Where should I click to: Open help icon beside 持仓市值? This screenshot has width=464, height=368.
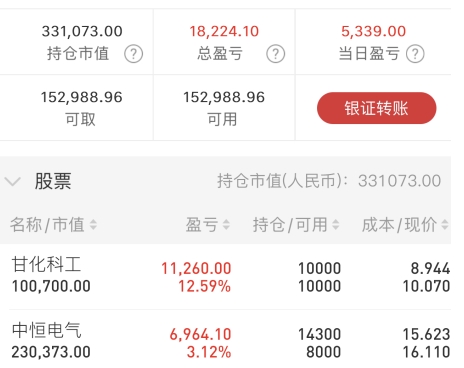(x=134, y=54)
